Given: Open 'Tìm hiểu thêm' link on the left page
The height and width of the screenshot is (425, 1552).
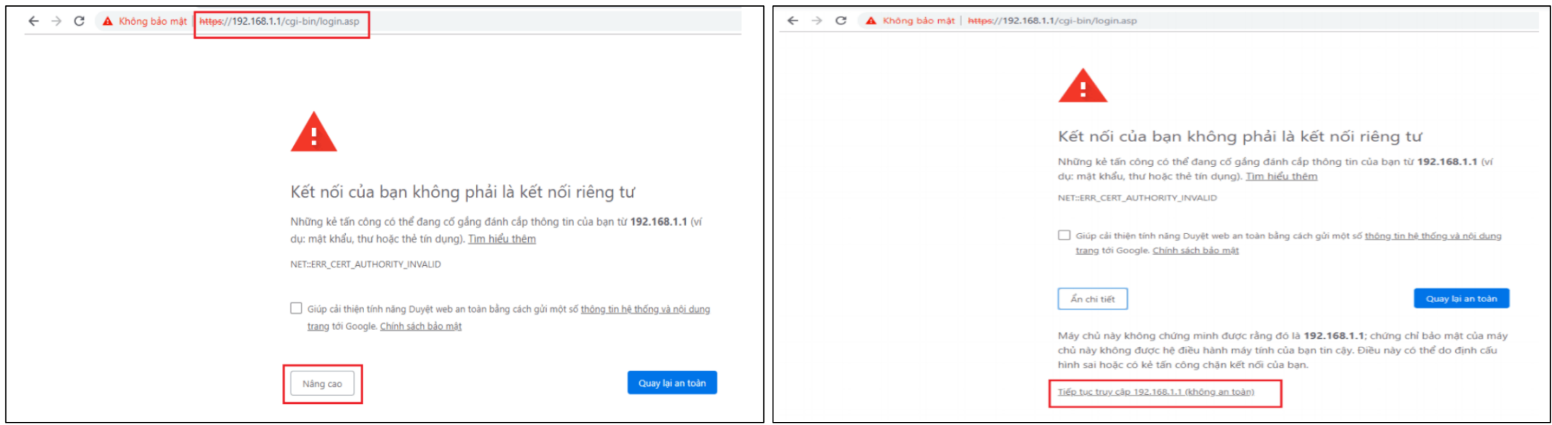Looking at the screenshot, I should [x=502, y=239].
